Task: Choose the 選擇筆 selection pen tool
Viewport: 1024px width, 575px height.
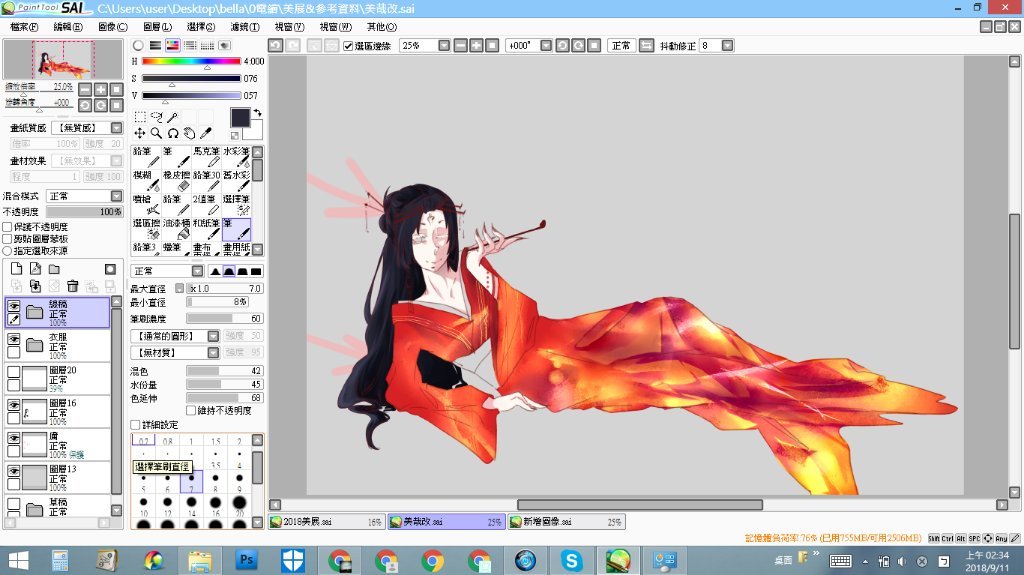Action: click(236, 206)
